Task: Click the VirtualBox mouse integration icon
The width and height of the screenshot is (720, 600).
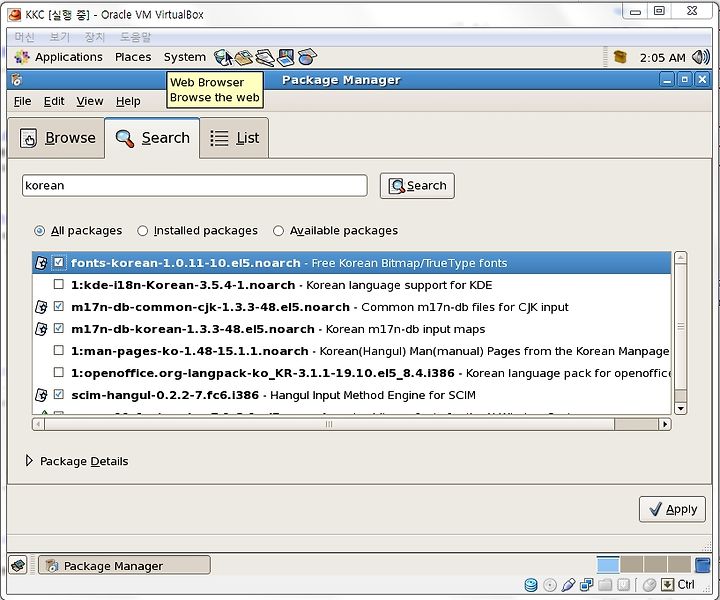Action: click(649, 585)
